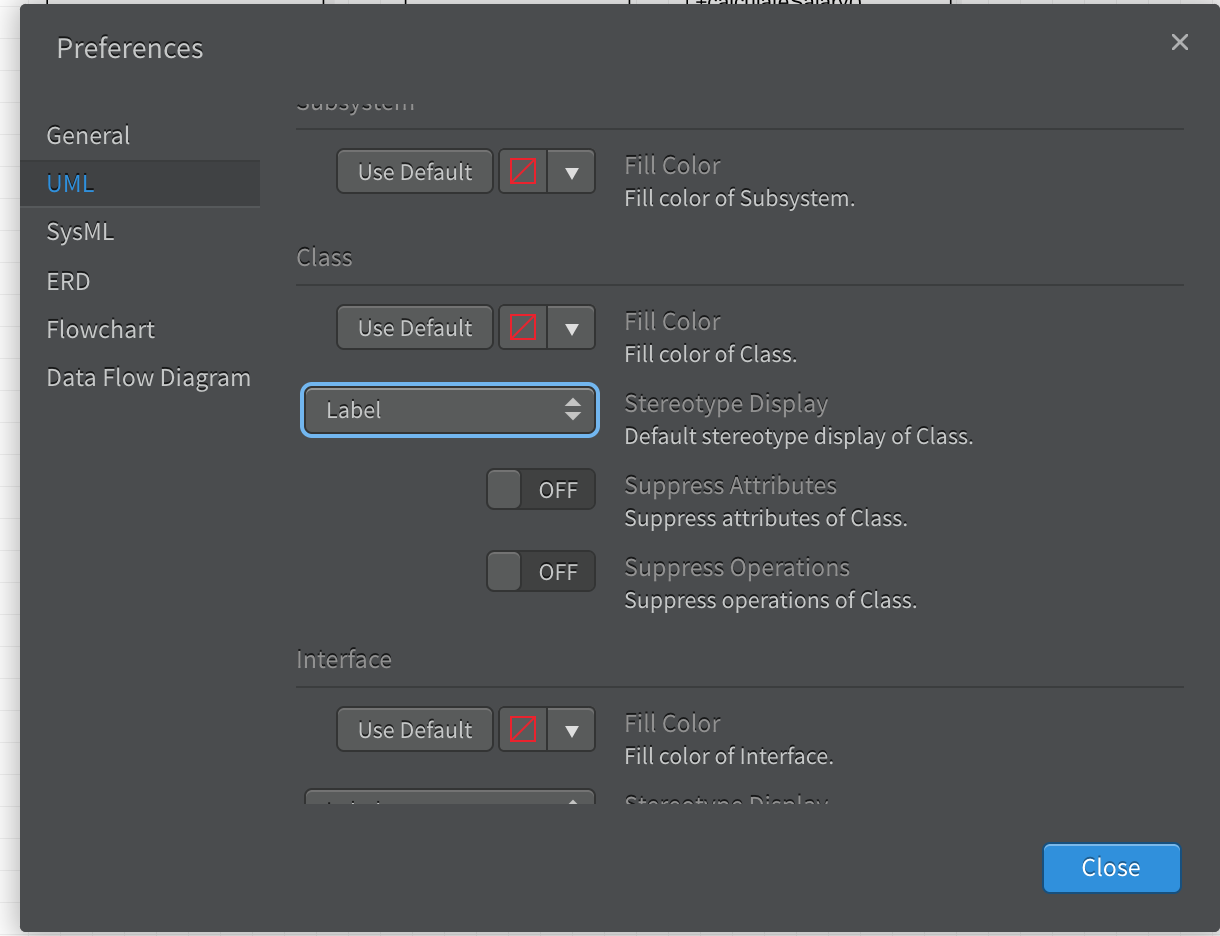Select the General preferences category
Image resolution: width=1220 pixels, height=936 pixels.
(88, 135)
